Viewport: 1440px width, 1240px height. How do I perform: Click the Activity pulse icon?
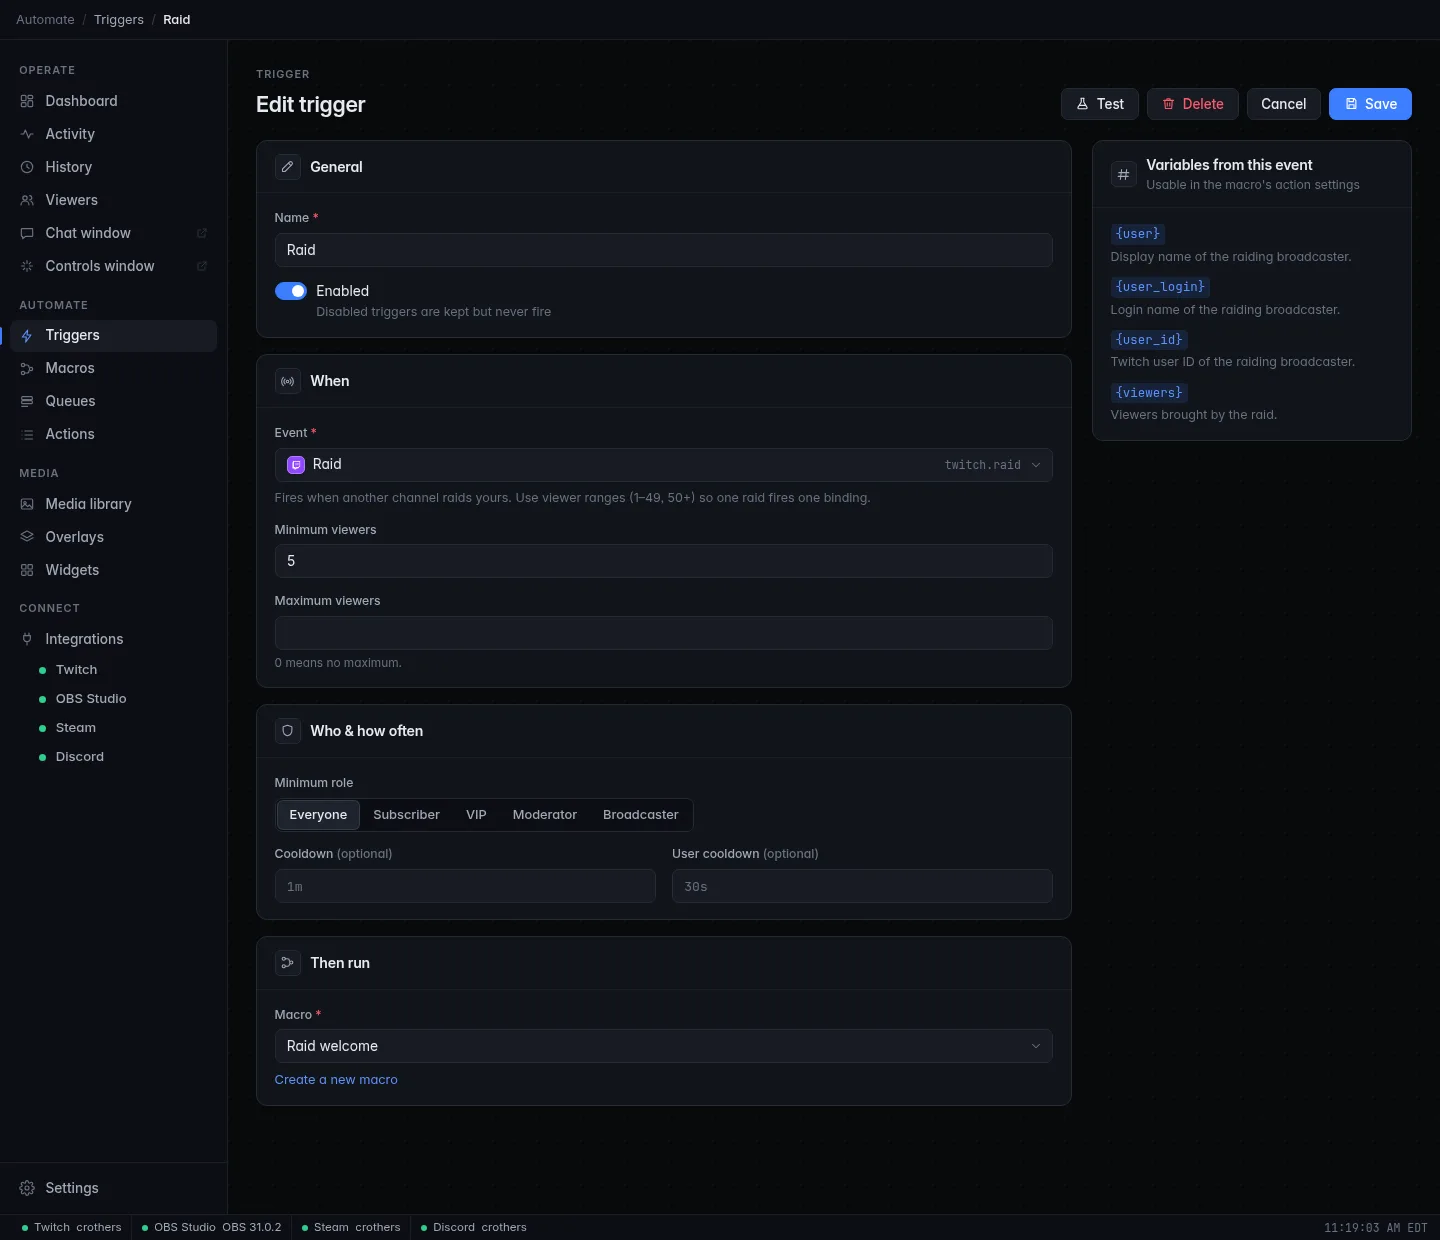point(27,134)
